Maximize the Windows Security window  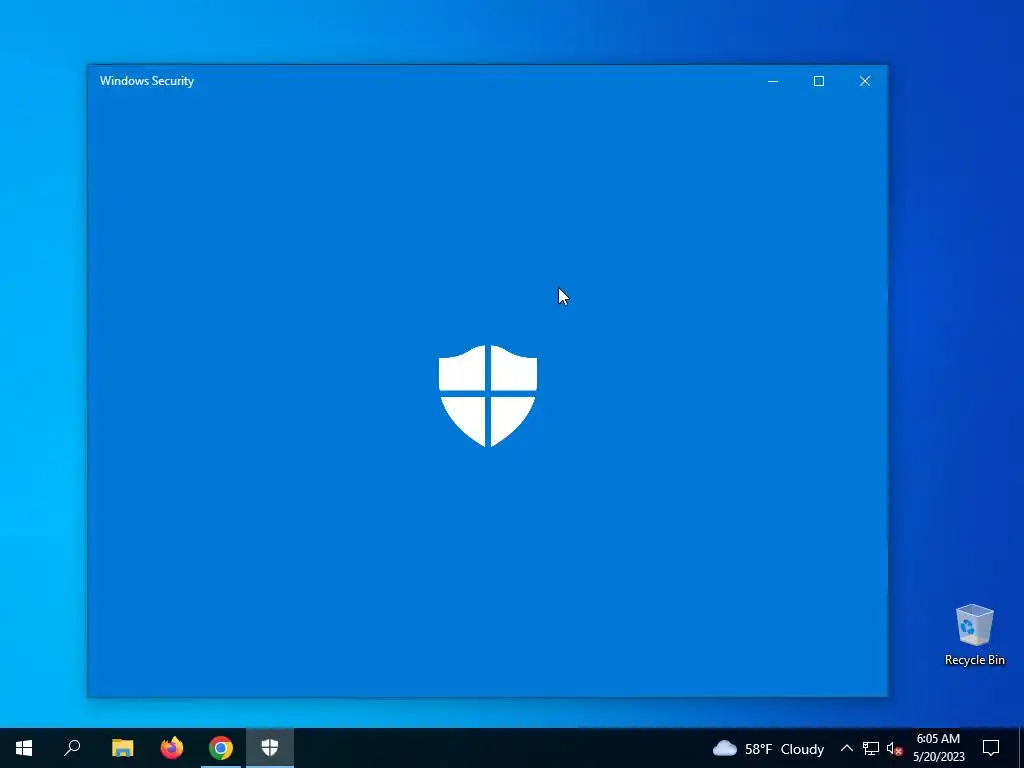[818, 81]
